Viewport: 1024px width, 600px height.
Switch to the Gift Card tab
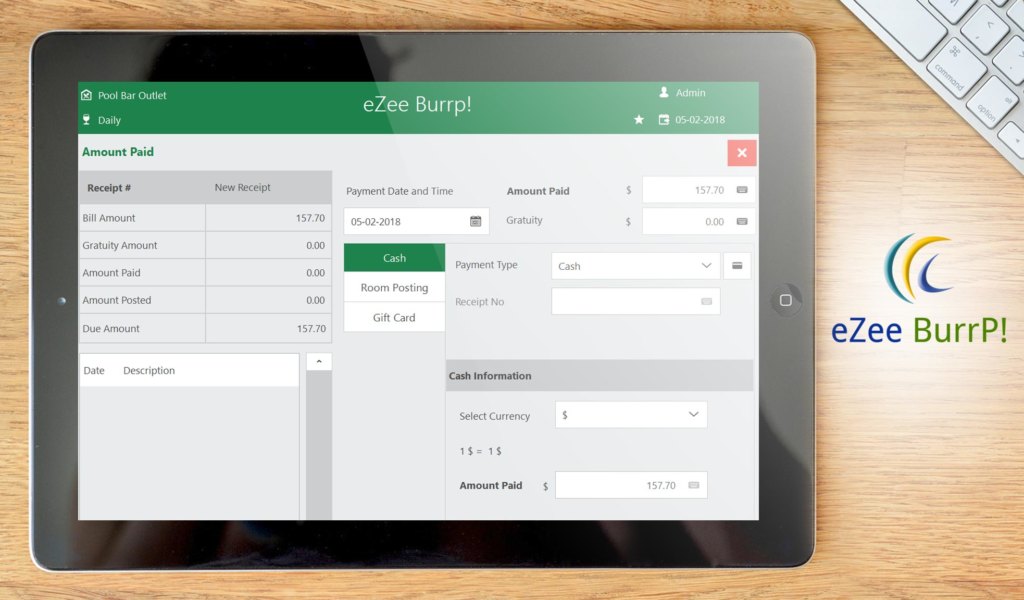point(394,318)
